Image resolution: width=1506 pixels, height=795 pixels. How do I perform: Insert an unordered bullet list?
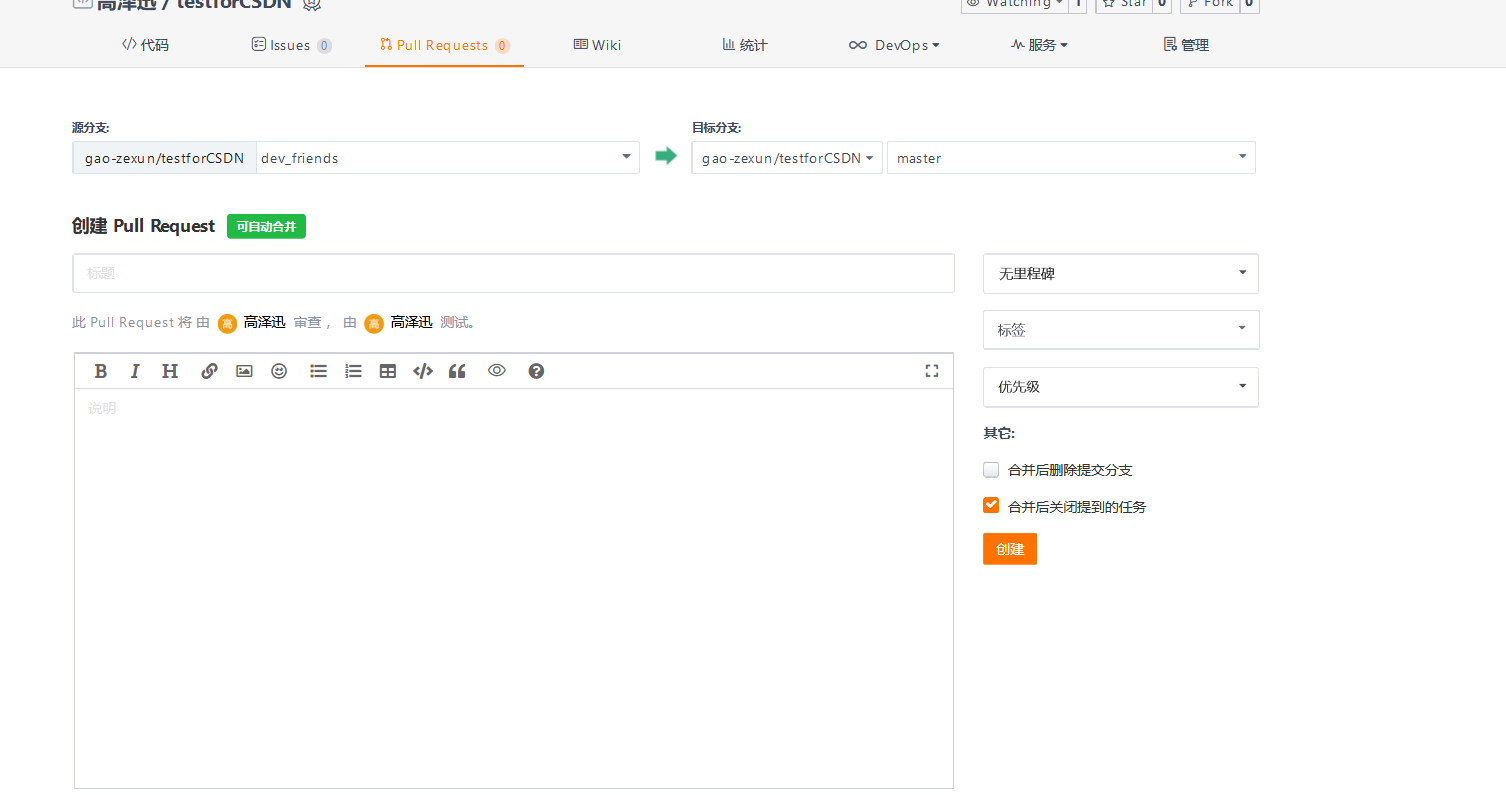point(318,371)
